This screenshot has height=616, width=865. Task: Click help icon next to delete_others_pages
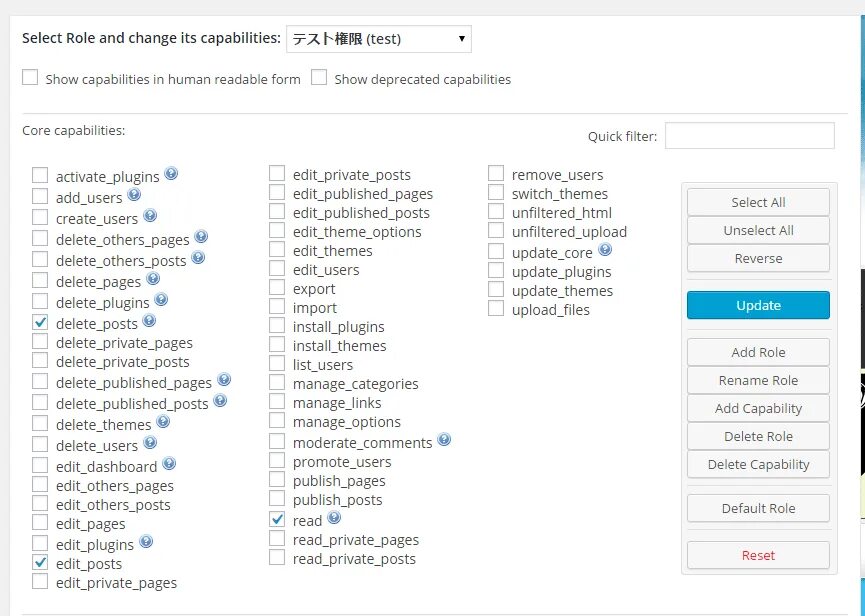pos(201,237)
